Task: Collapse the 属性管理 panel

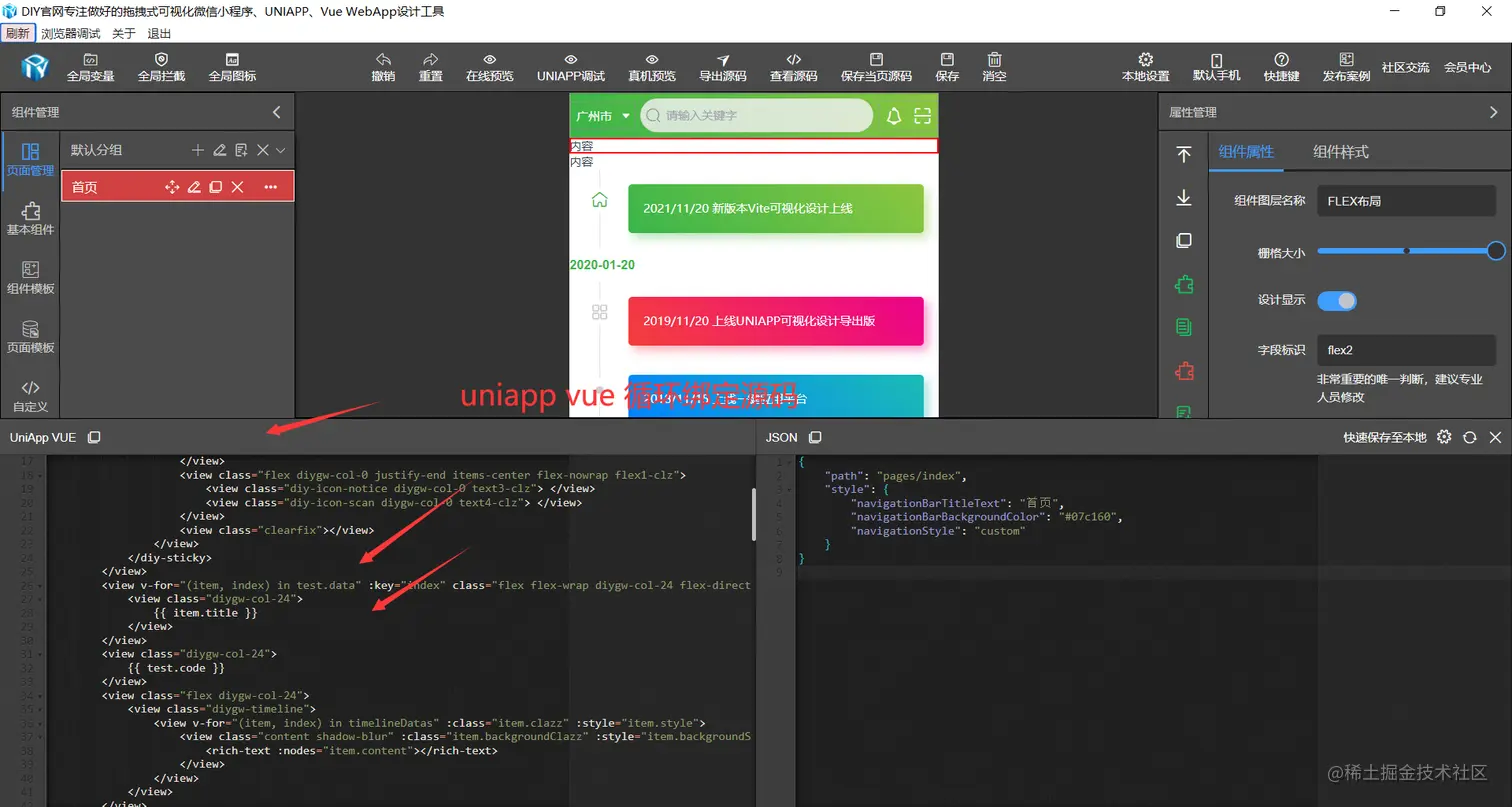Action: point(1494,112)
